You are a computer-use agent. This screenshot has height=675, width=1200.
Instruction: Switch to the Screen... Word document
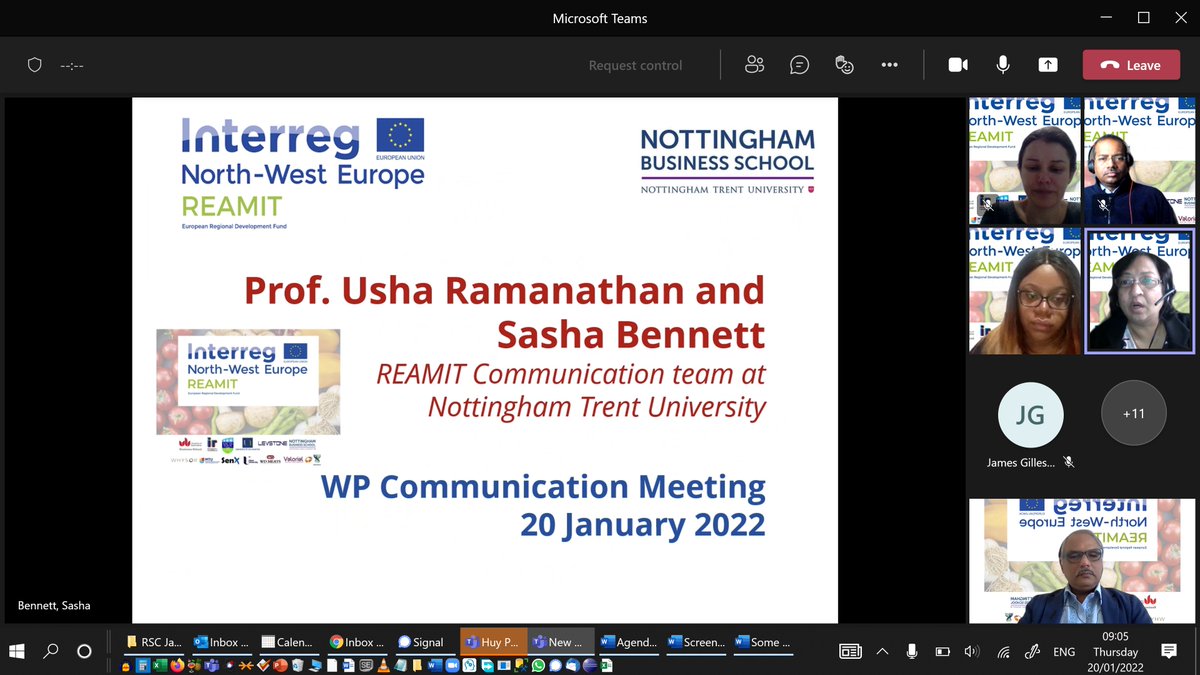(697, 641)
